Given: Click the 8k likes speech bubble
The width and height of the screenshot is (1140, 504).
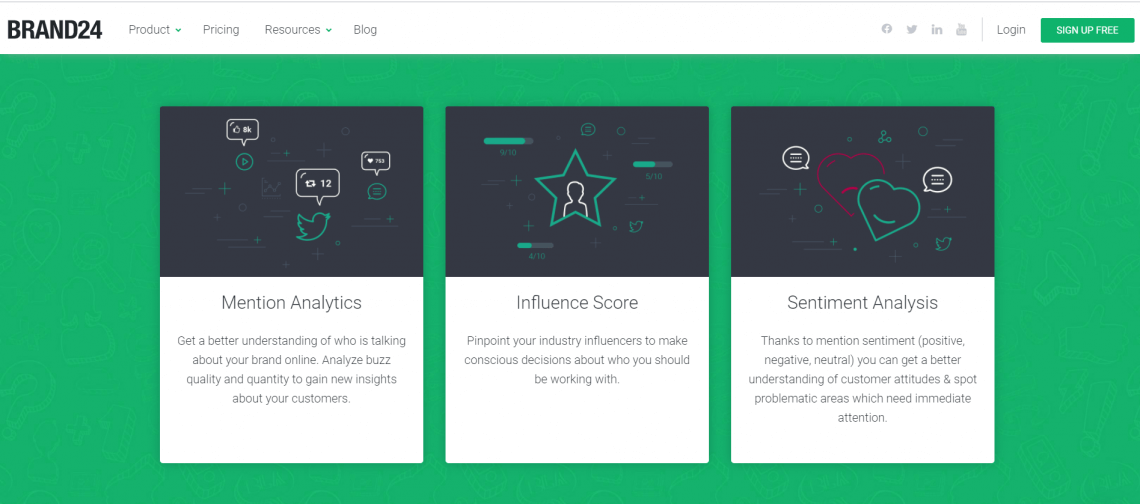Looking at the screenshot, I should pyautogui.click(x=242, y=130).
